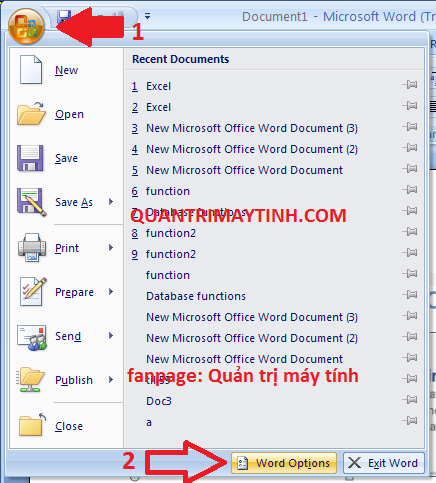Image resolution: width=436 pixels, height=483 pixels.
Task: Expand the Print submenu arrow
Action: point(111,248)
